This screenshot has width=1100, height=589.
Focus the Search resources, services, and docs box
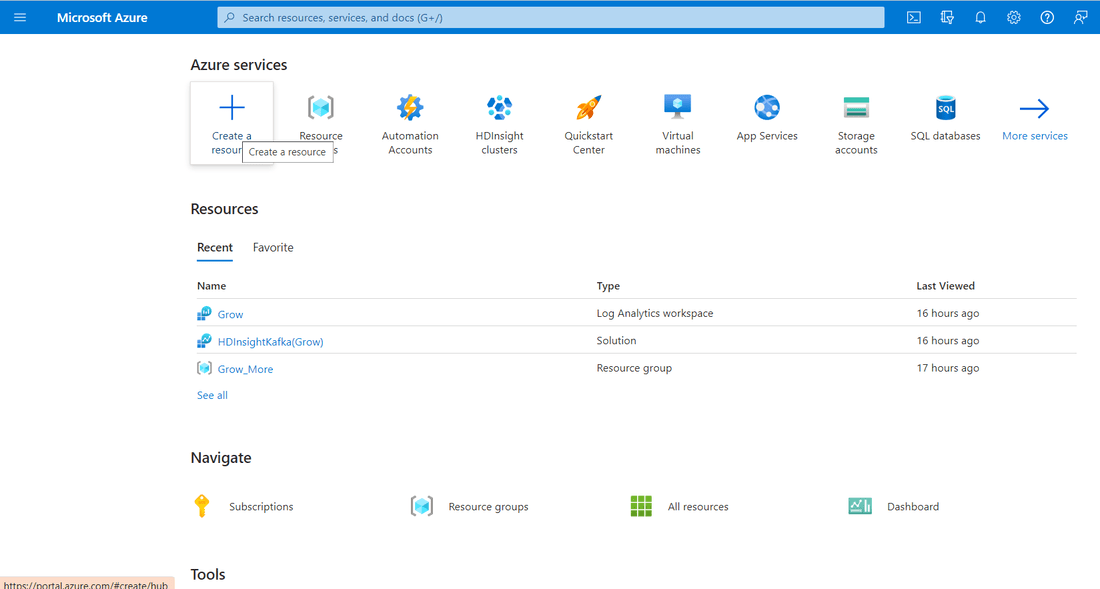point(551,18)
